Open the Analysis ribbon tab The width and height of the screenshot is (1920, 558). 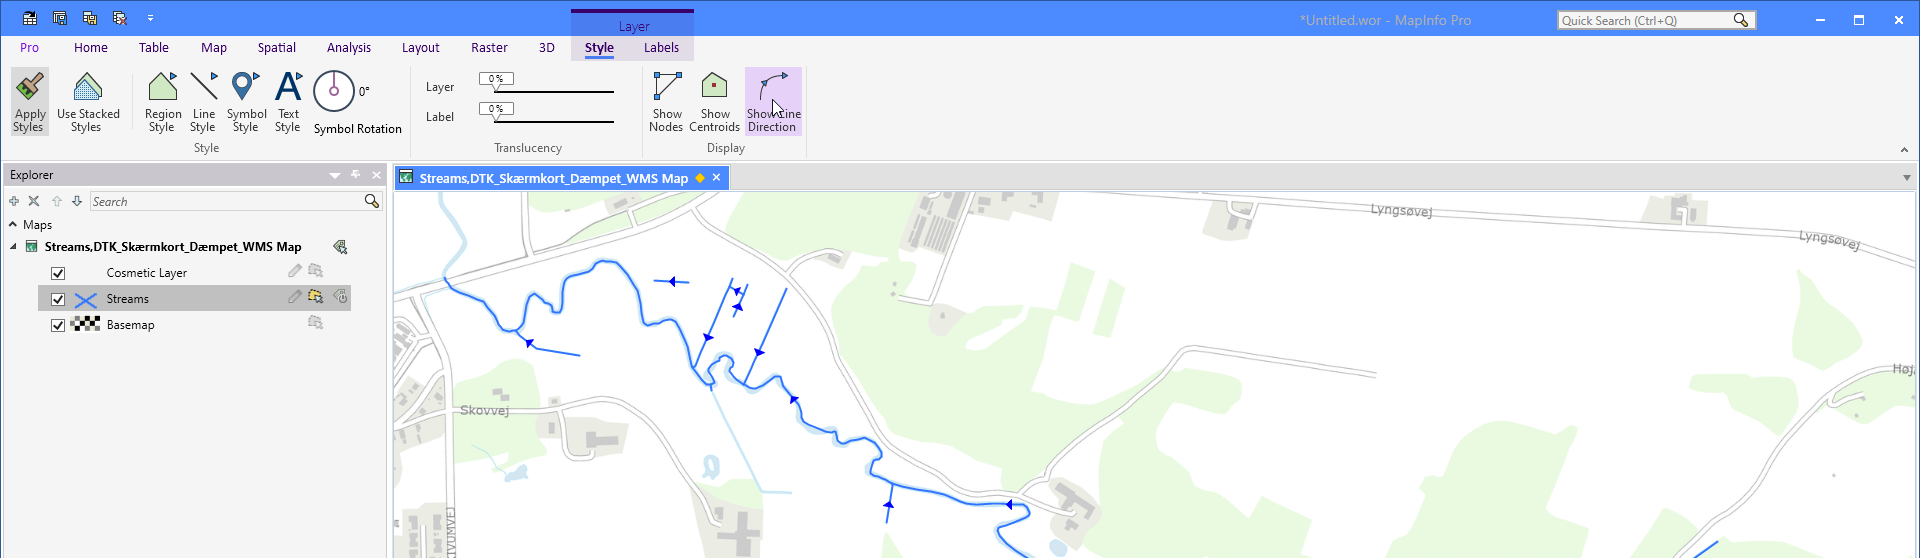(x=349, y=47)
